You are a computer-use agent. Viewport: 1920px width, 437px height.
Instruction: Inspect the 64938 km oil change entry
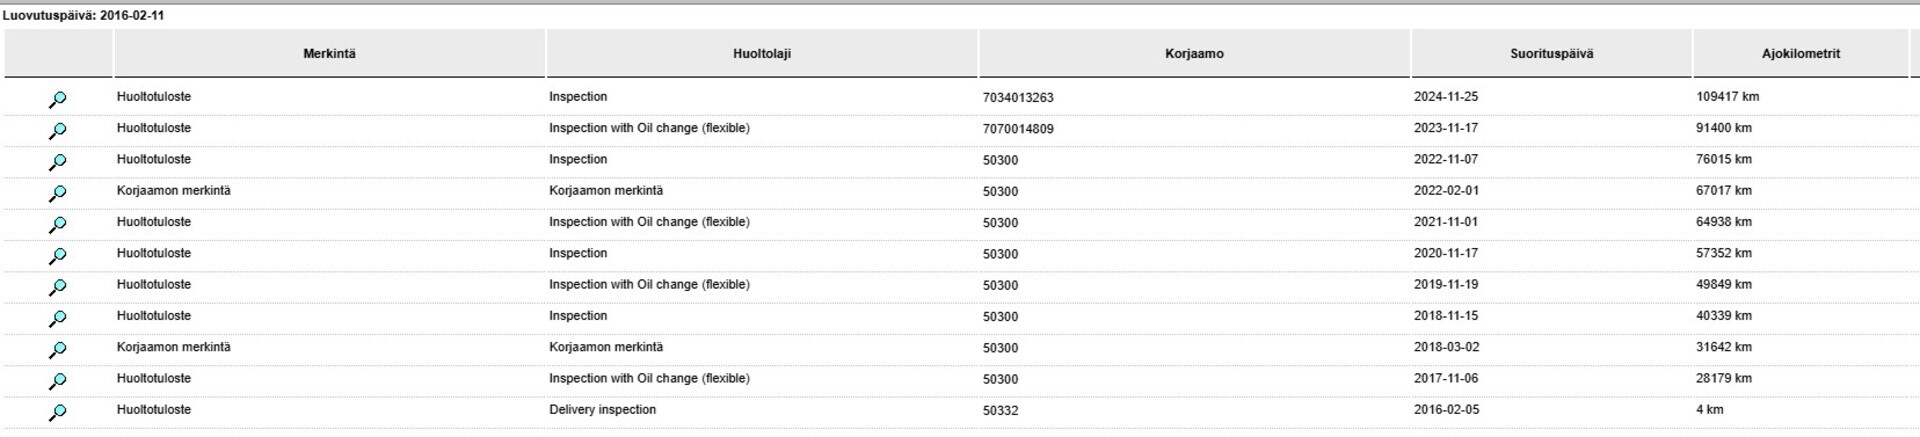click(x=58, y=224)
